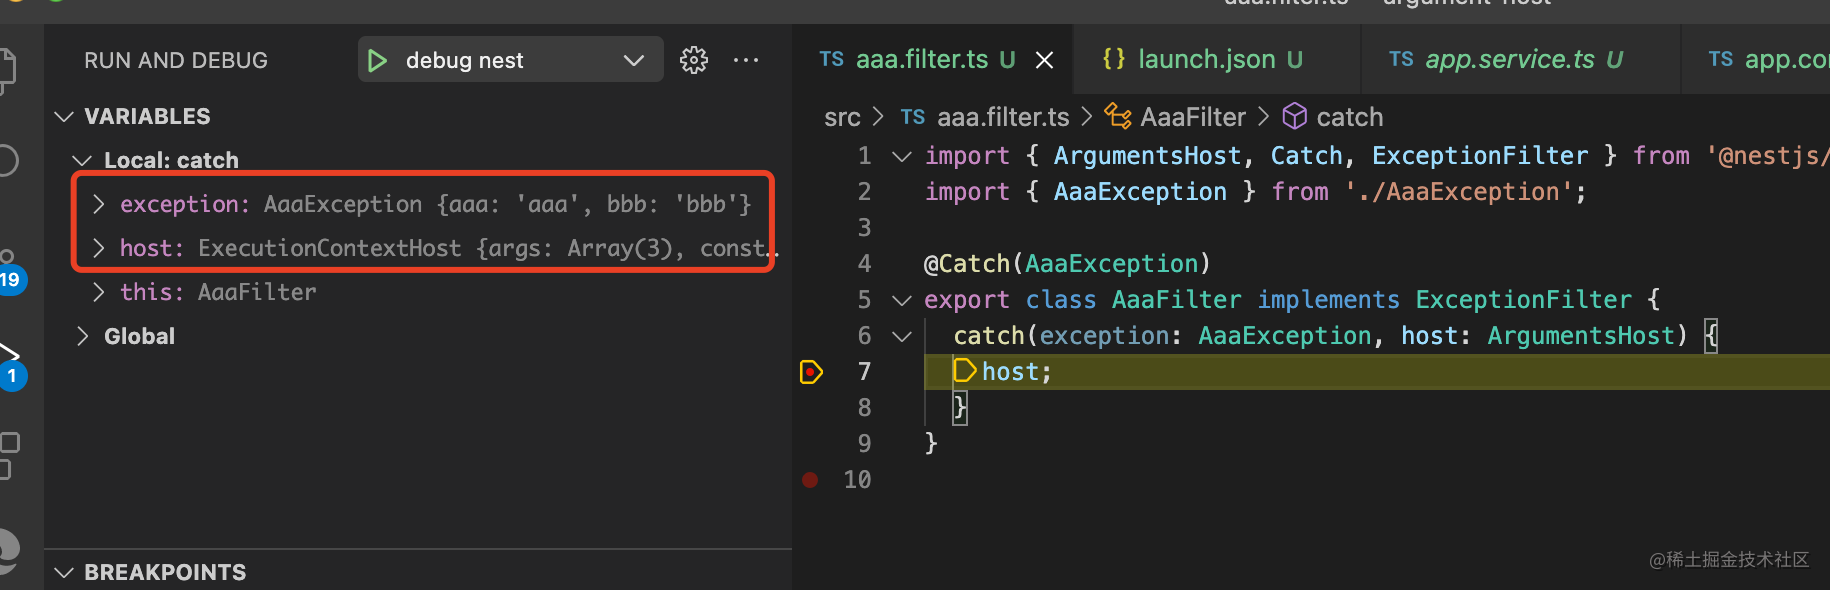Image resolution: width=1830 pixels, height=590 pixels.
Task: Open Run and Debug more actions menu
Action: point(746,61)
